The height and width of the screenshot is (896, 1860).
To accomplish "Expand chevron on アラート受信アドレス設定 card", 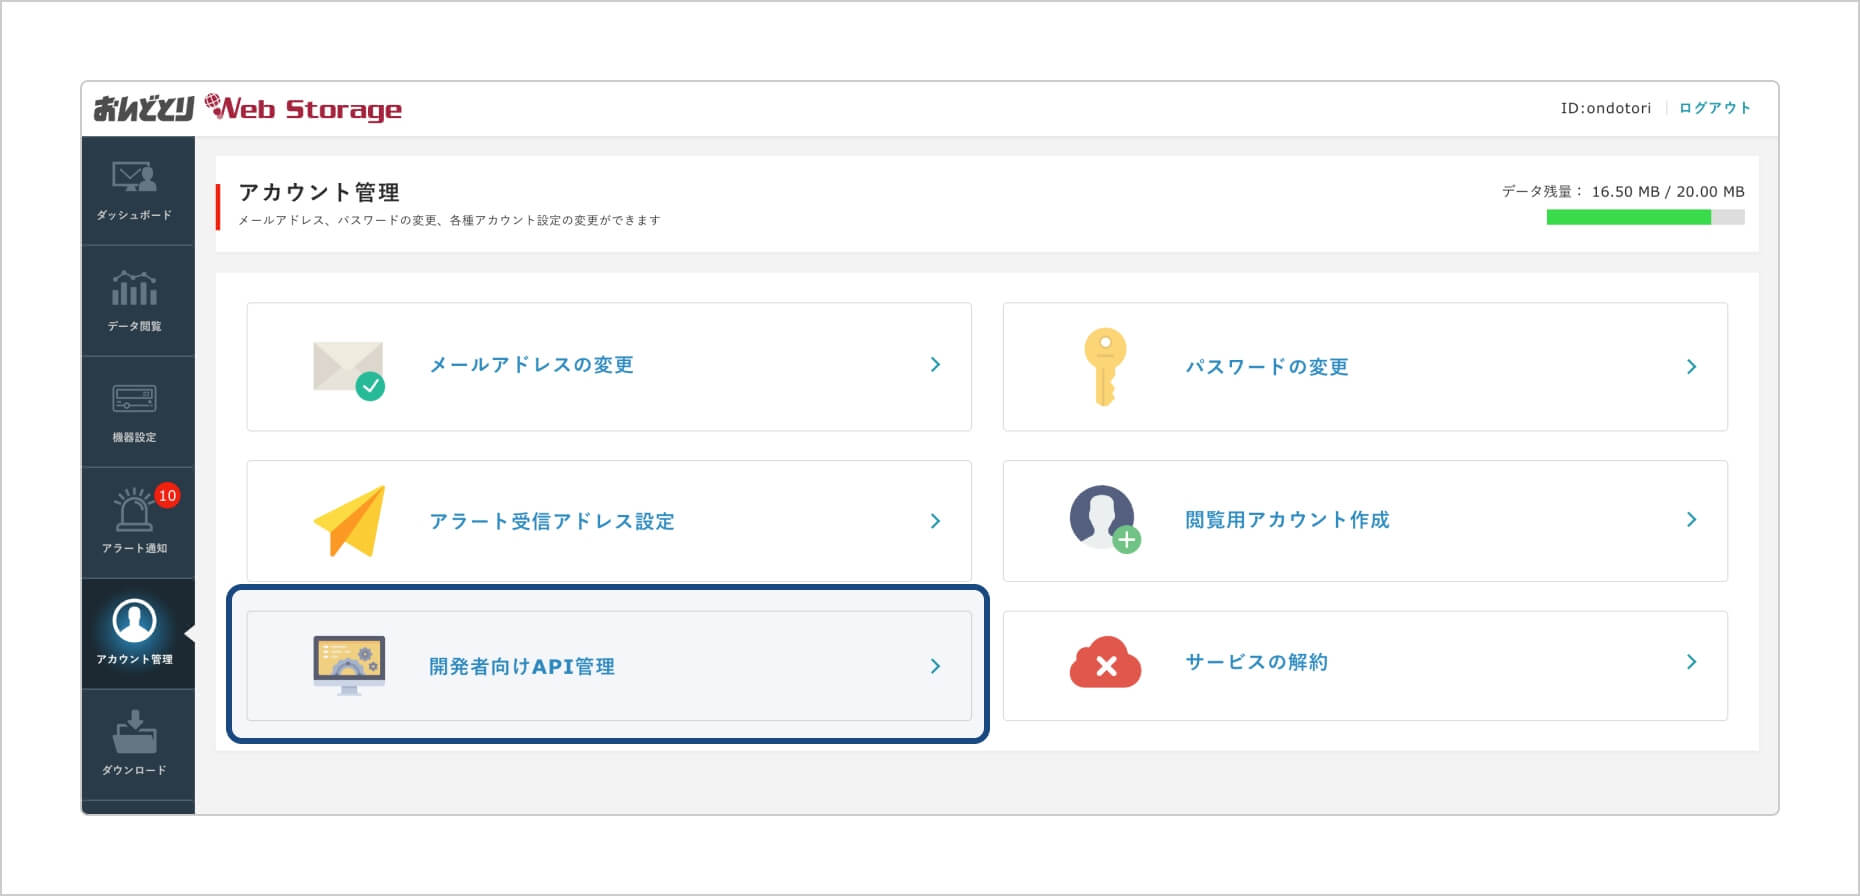I will click(x=935, y=521).
